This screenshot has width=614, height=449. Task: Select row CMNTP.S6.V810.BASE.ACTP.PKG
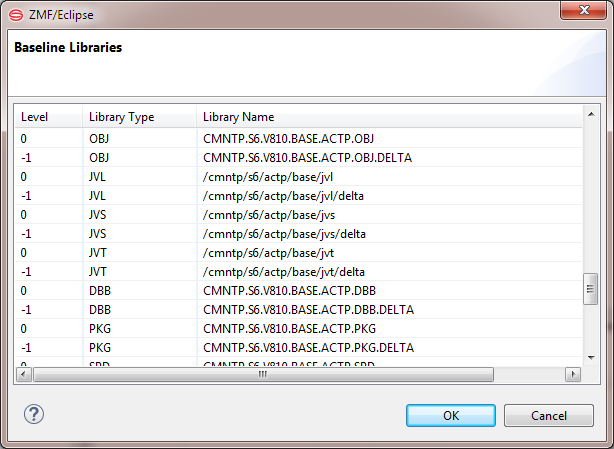(x=298, y=329)
